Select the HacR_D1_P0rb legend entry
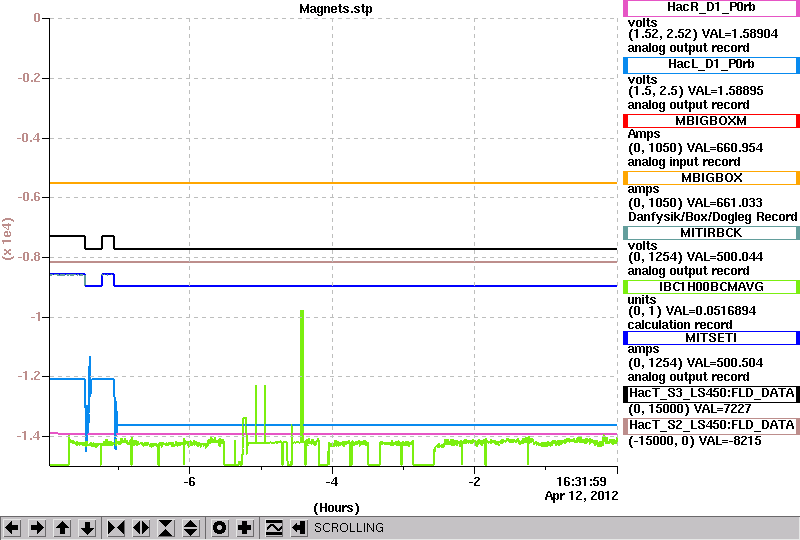 pos(711,8)
